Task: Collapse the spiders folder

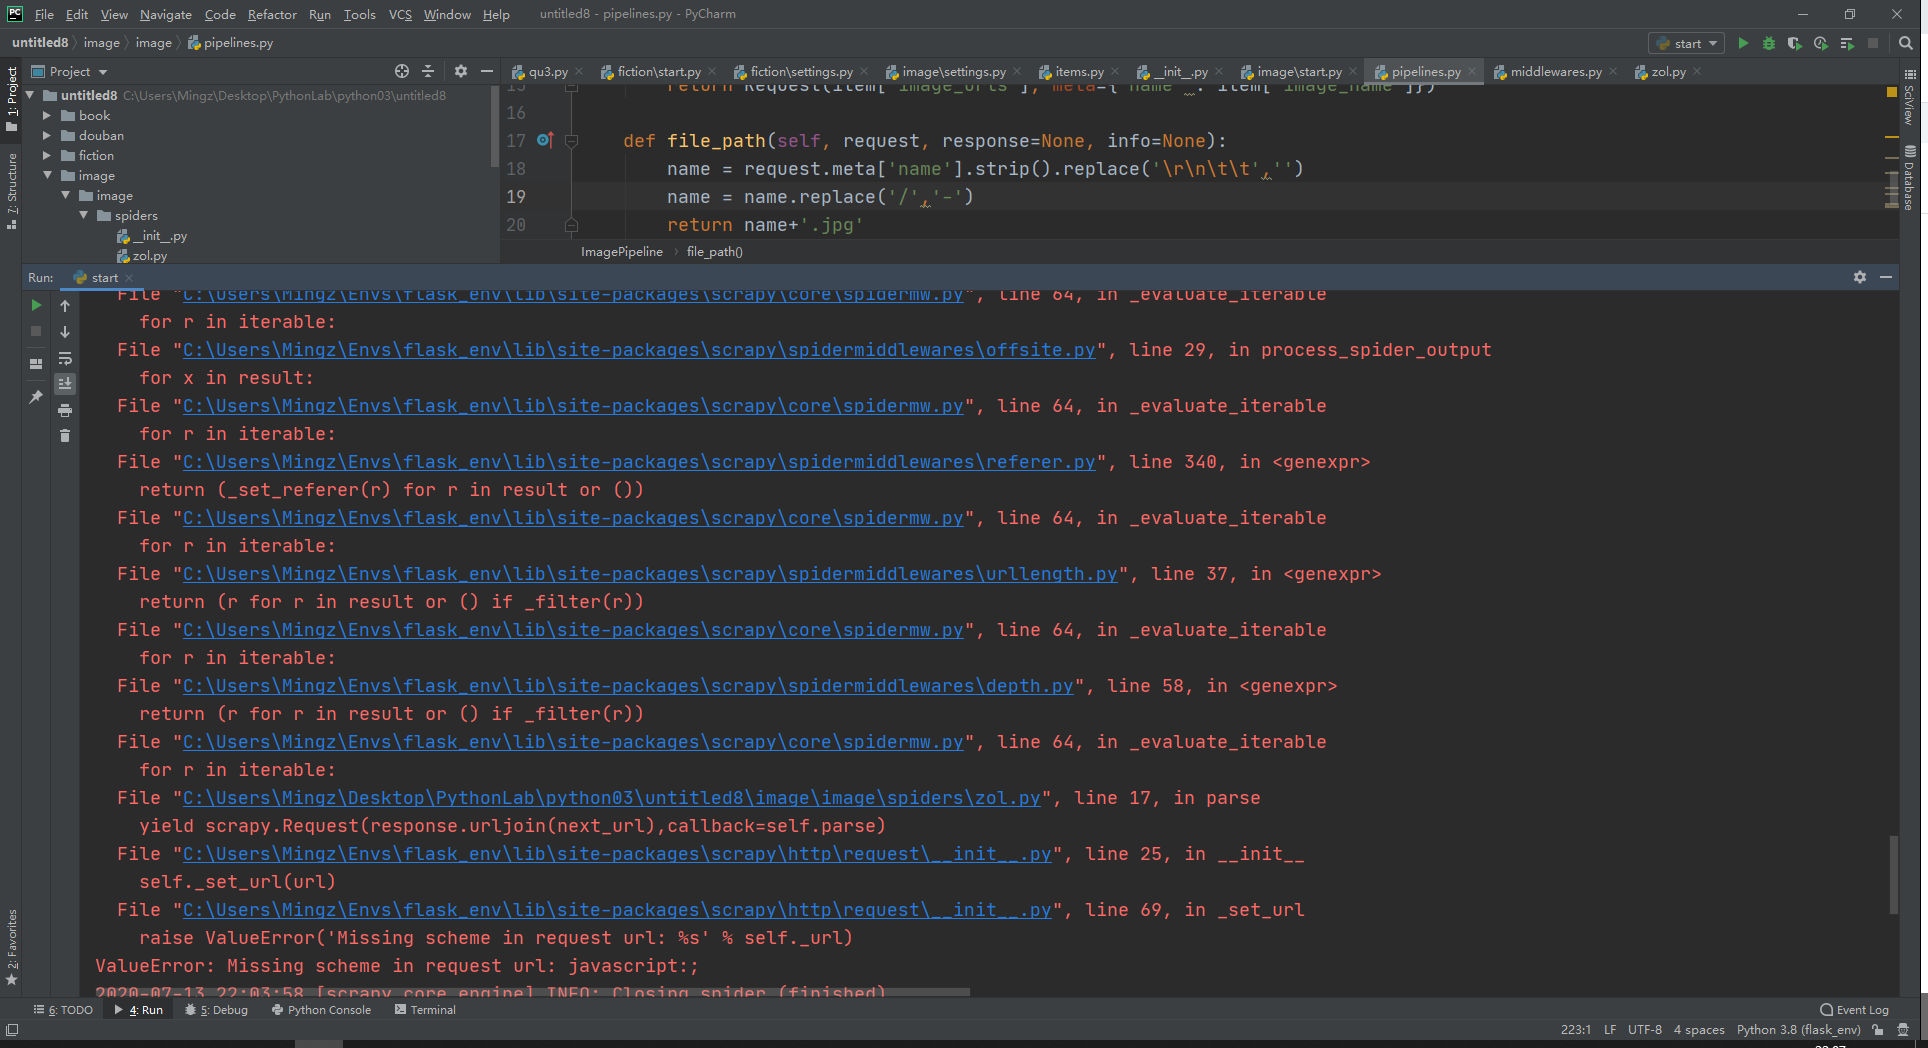Action: click(84, 215)
